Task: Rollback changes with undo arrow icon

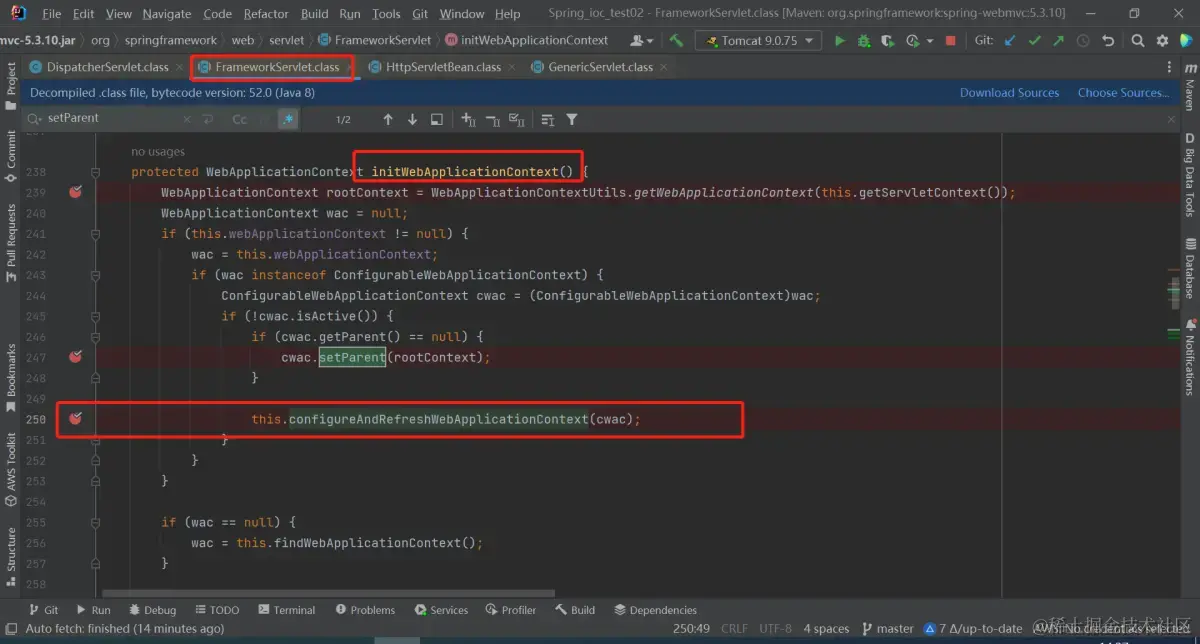Action: click(1107, 41)
